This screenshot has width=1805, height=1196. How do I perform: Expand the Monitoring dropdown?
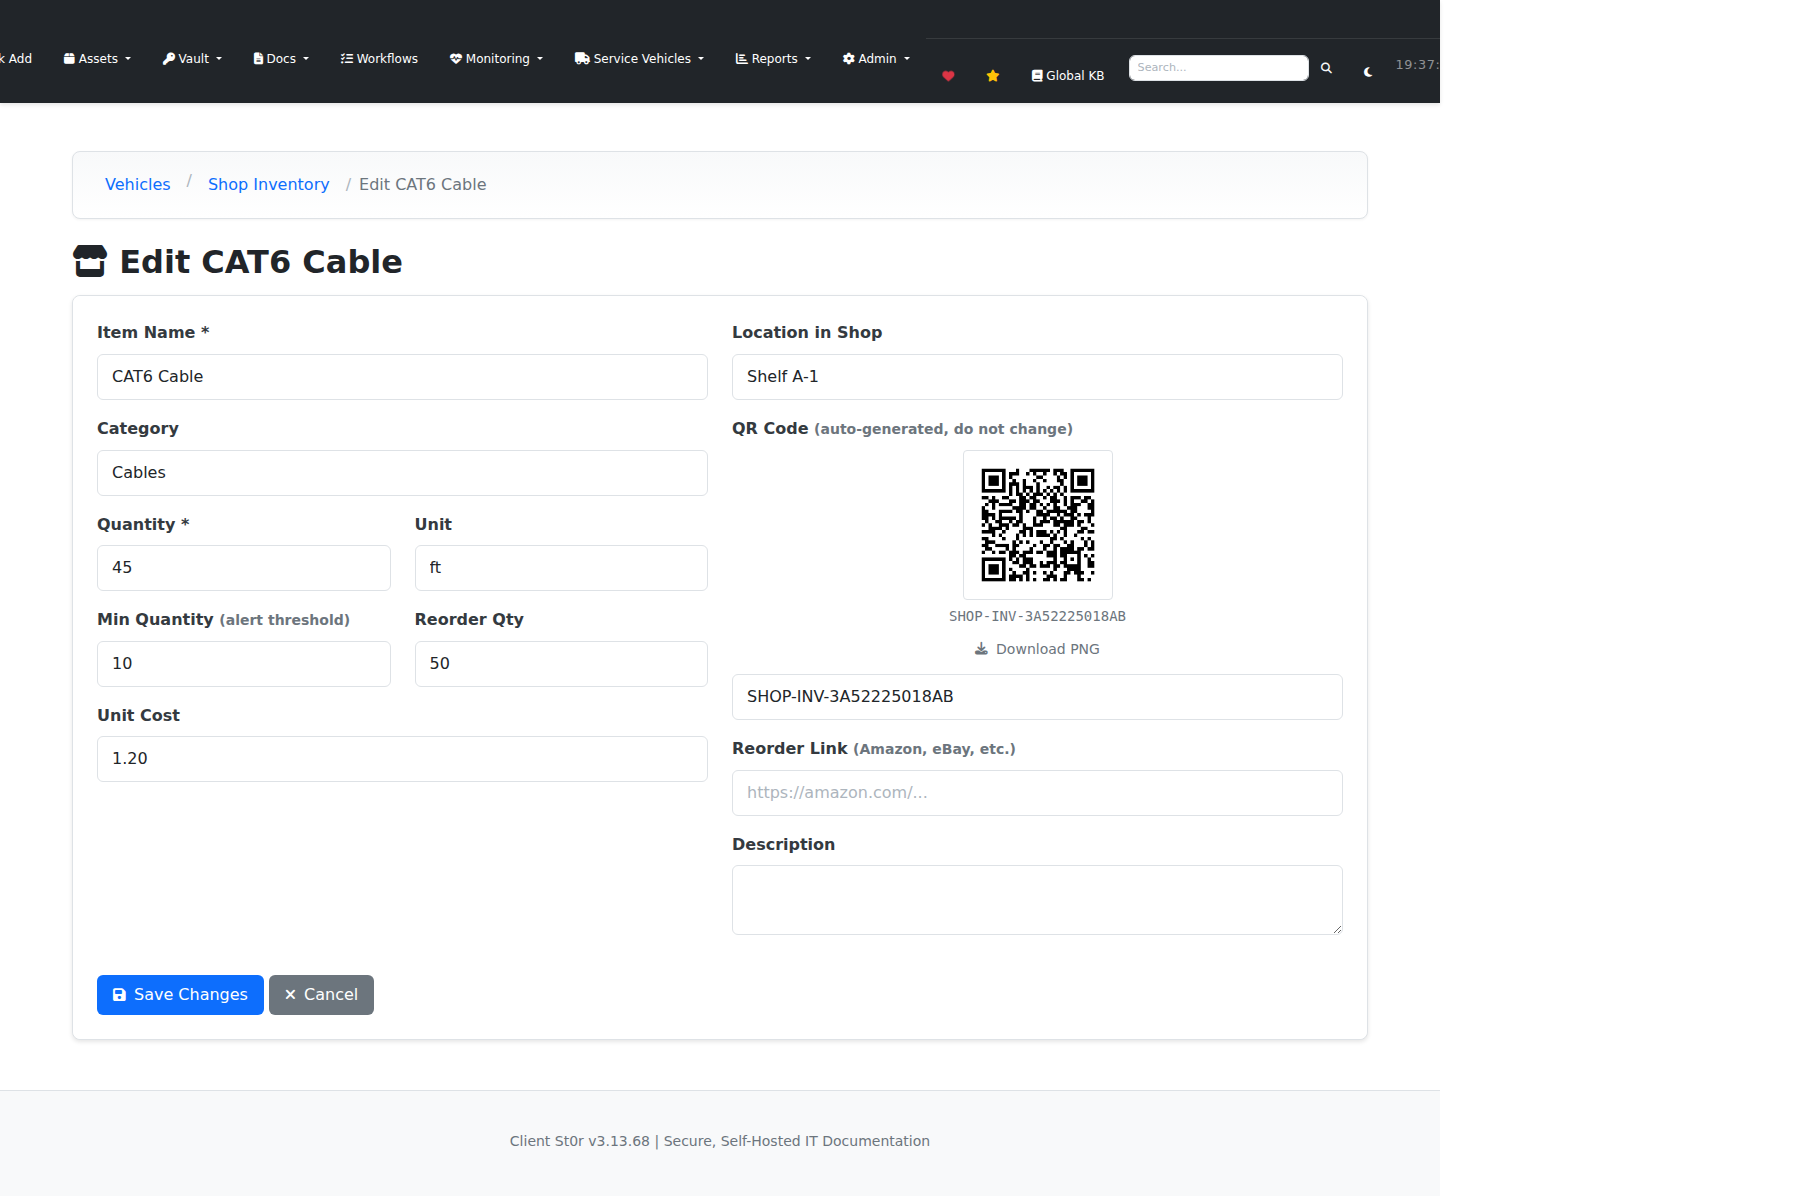point(496,59)
